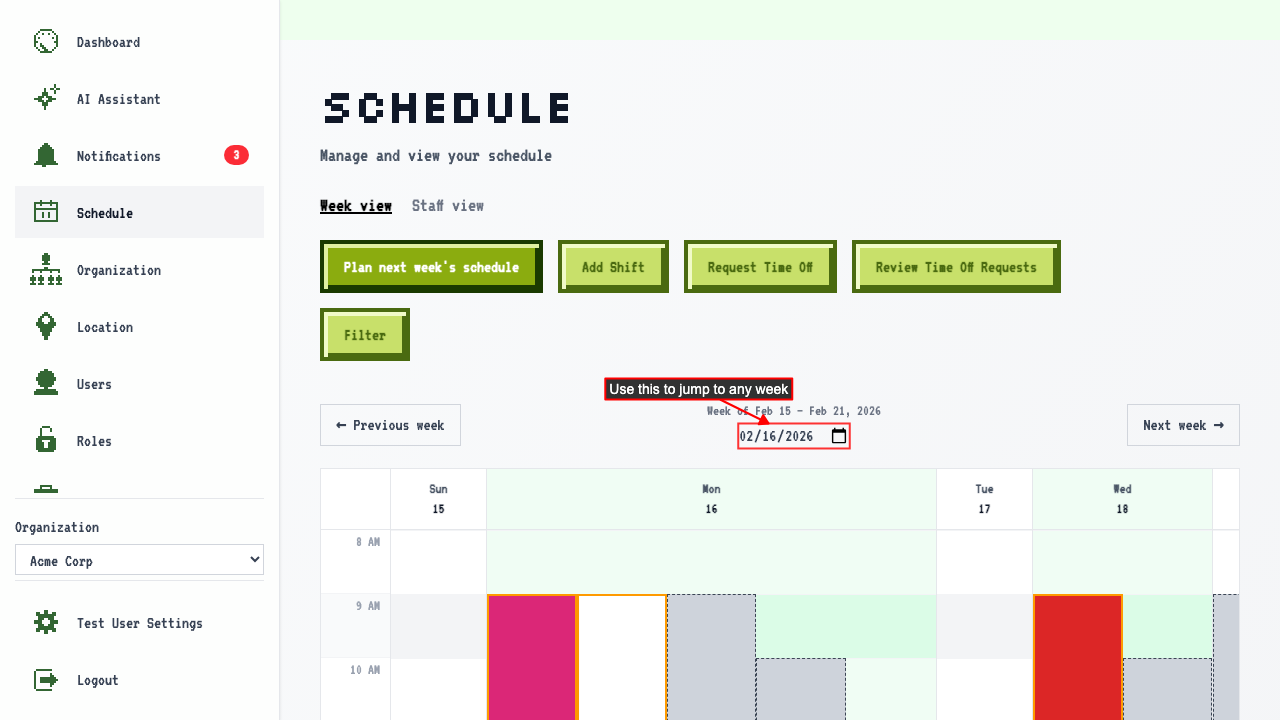Click the week date input field
The height and width of the screenshot is (720, 1280).
point(794,436)
